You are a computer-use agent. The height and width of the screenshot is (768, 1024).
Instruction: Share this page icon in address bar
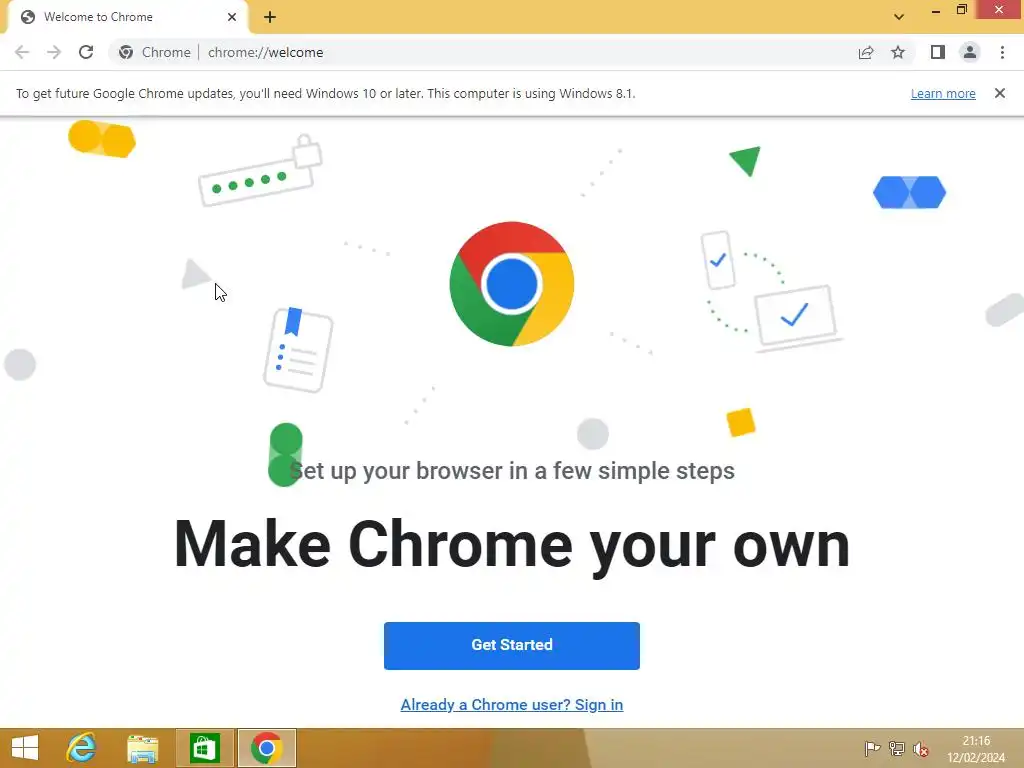tap(866, 52)
